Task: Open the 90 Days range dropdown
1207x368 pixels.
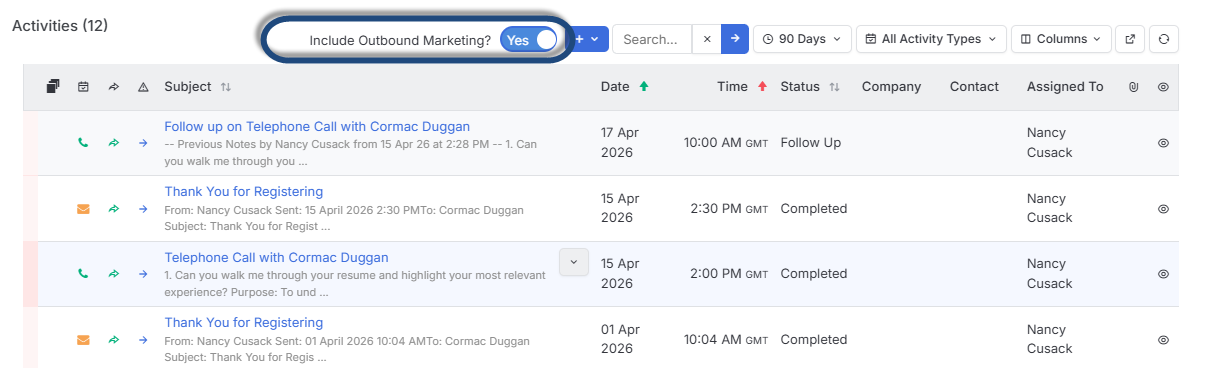Action: [x=802, y=39]
